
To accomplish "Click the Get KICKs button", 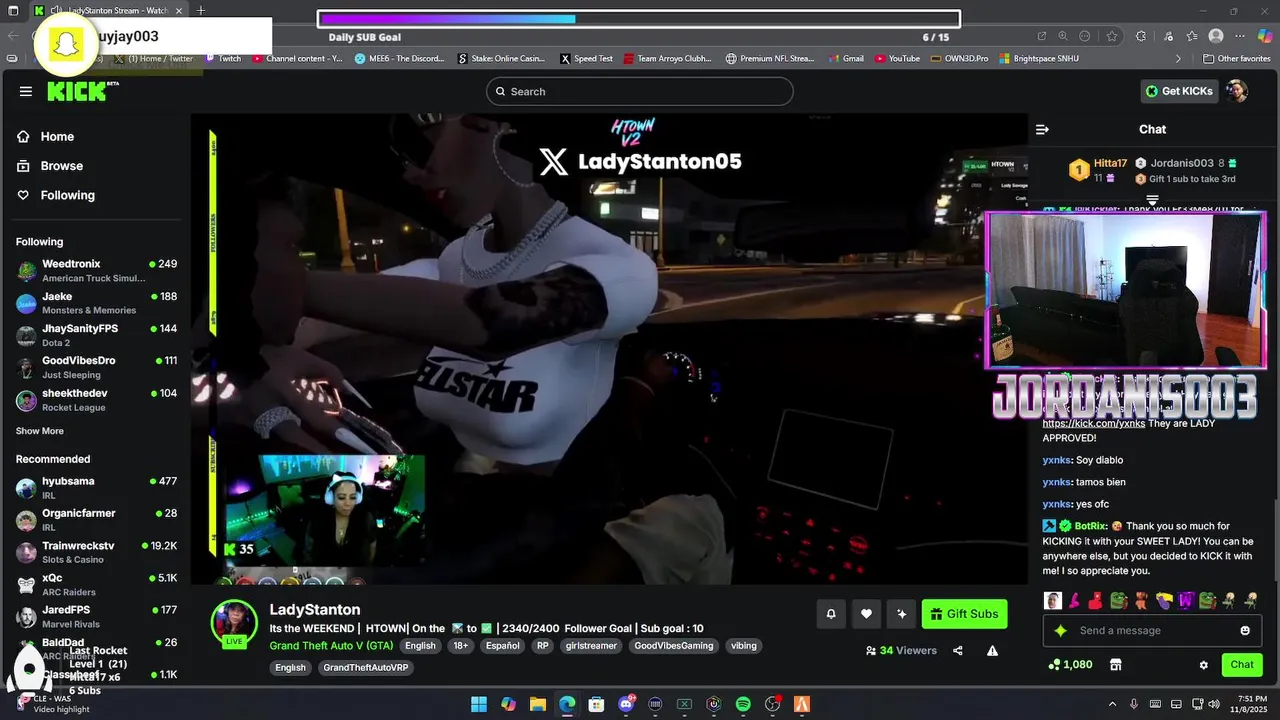I will coord(1179,91).
